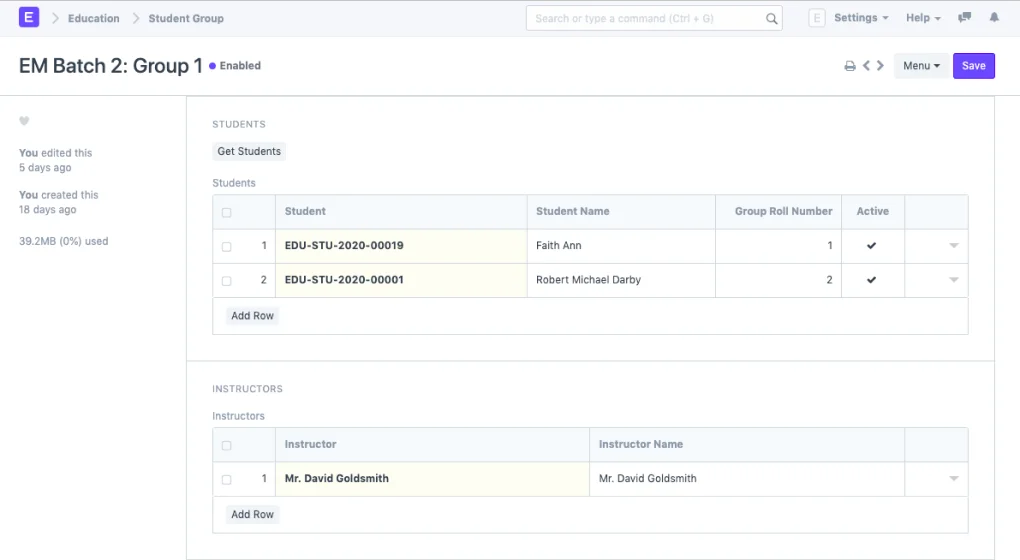Edit student EDU-STU-2020-00019 cell
This screenshot has width=1020, height=560.
click(401, 246)
